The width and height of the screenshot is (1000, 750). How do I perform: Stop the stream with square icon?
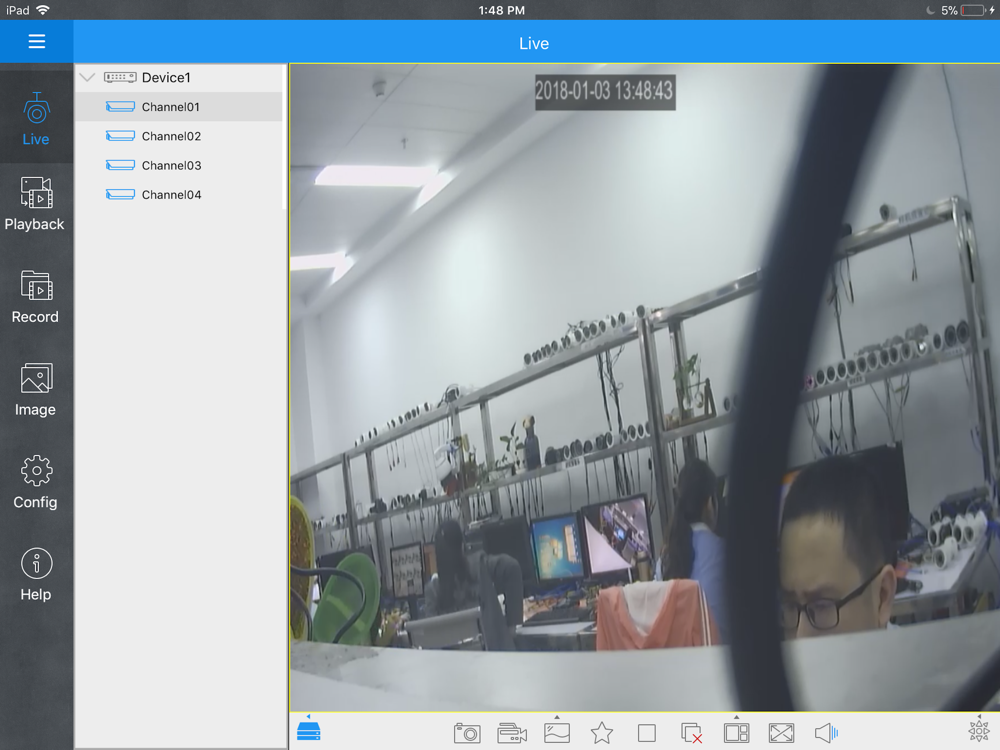pyautogui.click(x=647, y=733)
